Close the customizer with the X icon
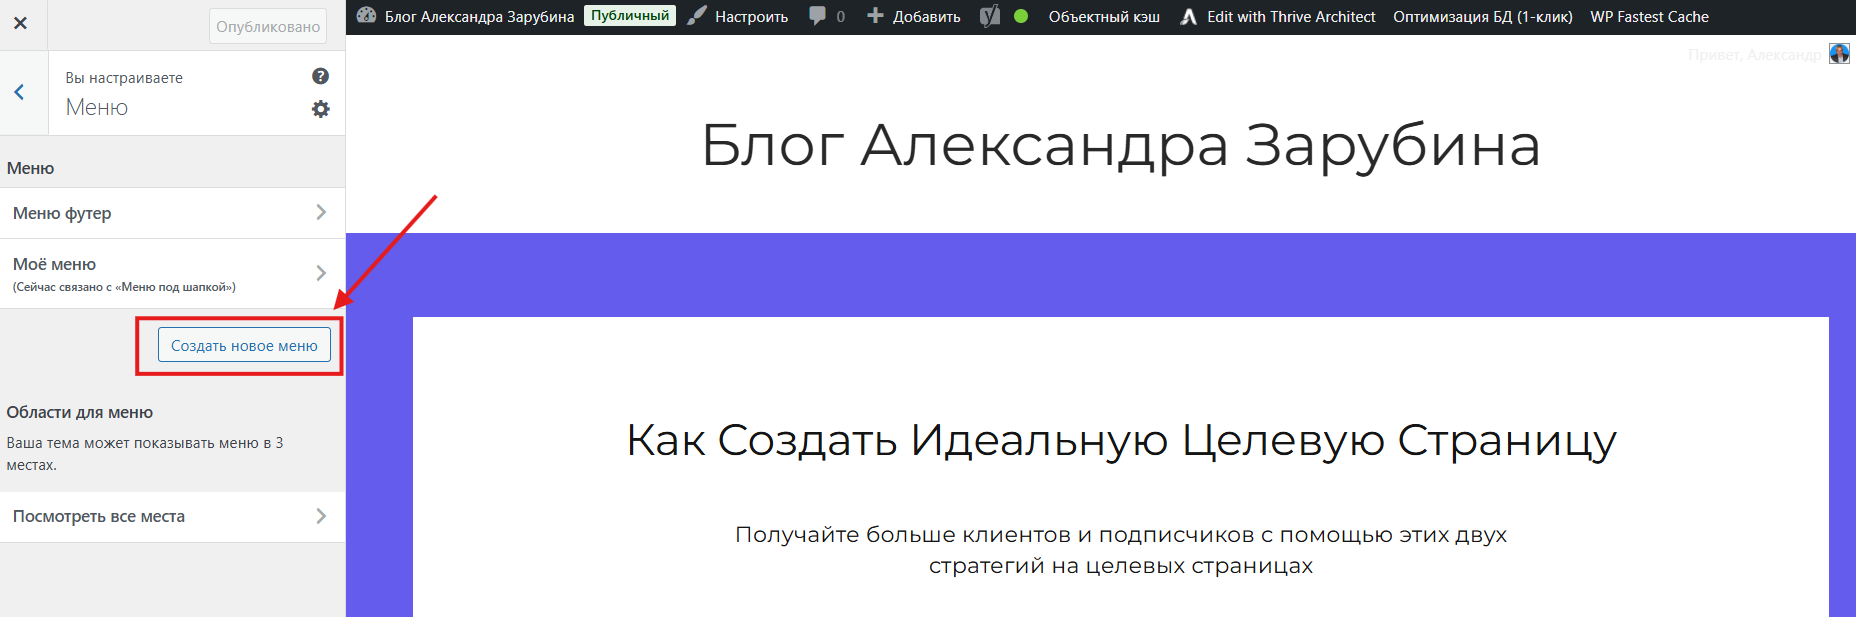The width and height of the screenshot is (1856, 617). coord(20,22)
